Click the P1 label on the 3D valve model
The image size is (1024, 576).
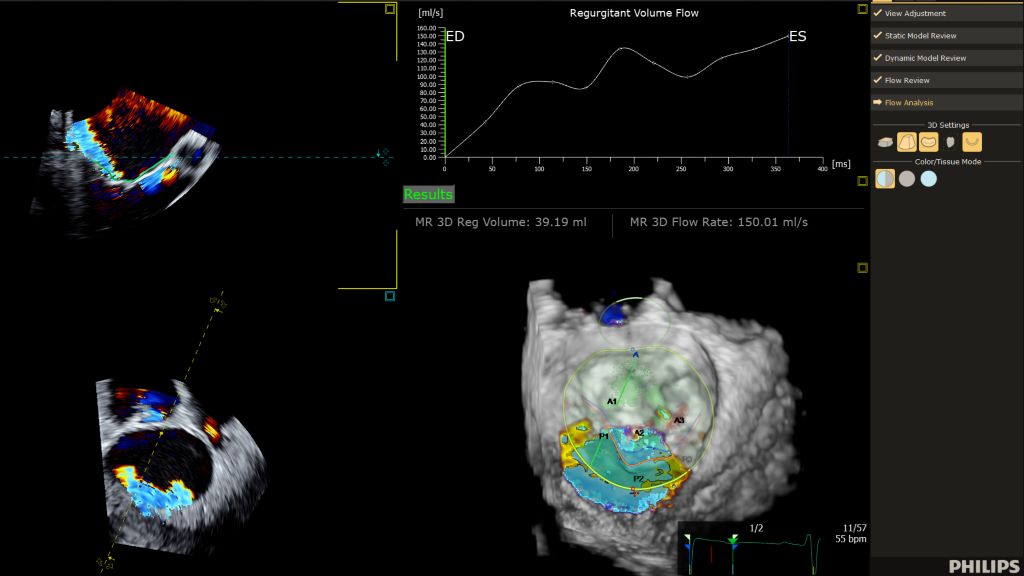[603, 436]
